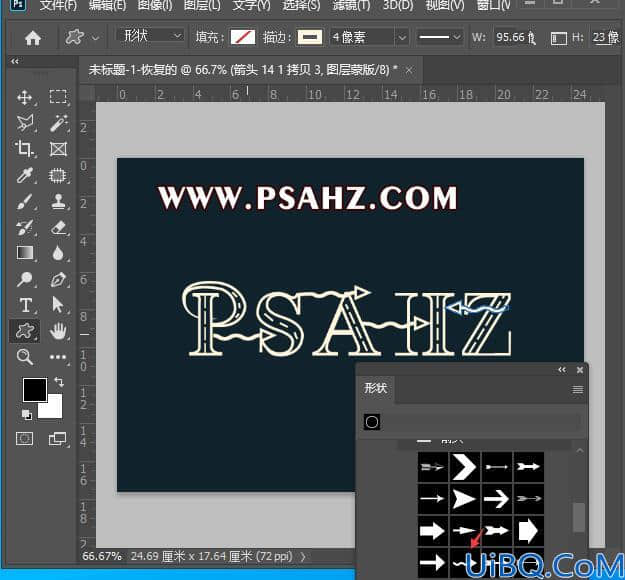Select the Clone Stamp tool
The height and width of the screenshot is (580, 625).
tap(58, 201)
